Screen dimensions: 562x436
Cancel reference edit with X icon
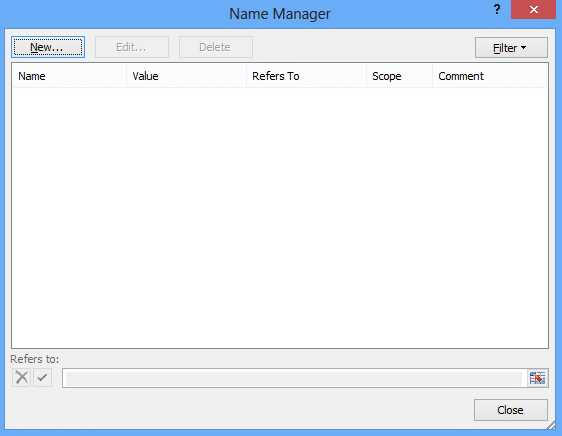(x=22, y=377)
